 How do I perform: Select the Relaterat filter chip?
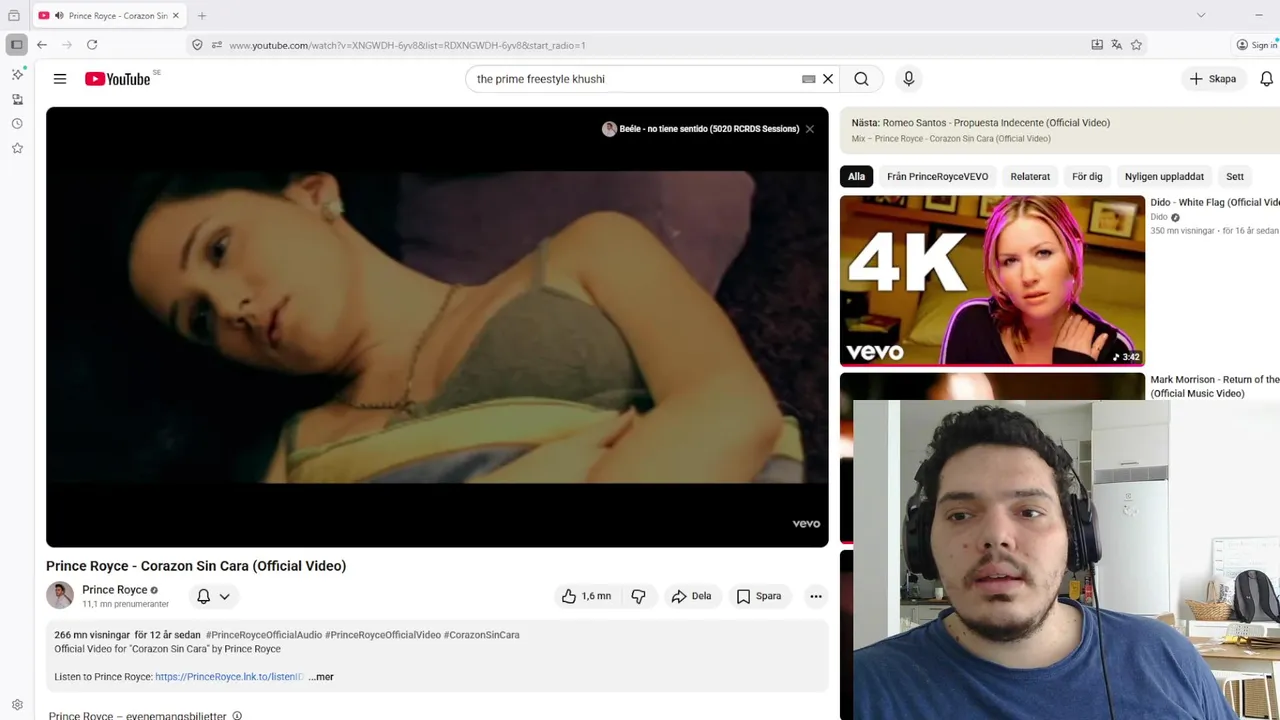click(1030, 176)
